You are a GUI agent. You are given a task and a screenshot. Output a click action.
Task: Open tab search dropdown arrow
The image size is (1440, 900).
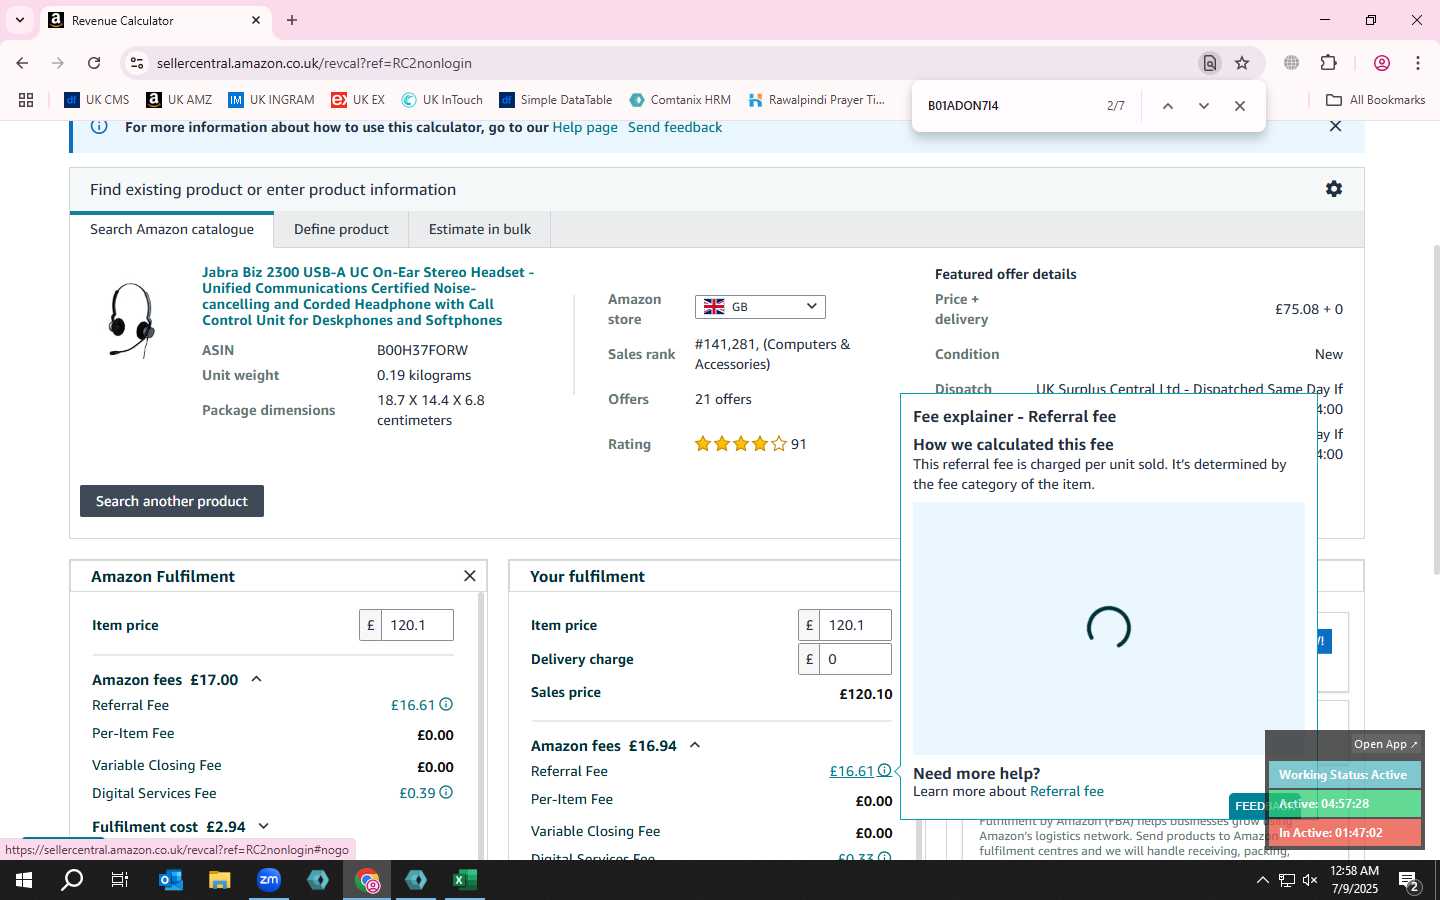tap(19, 20)
